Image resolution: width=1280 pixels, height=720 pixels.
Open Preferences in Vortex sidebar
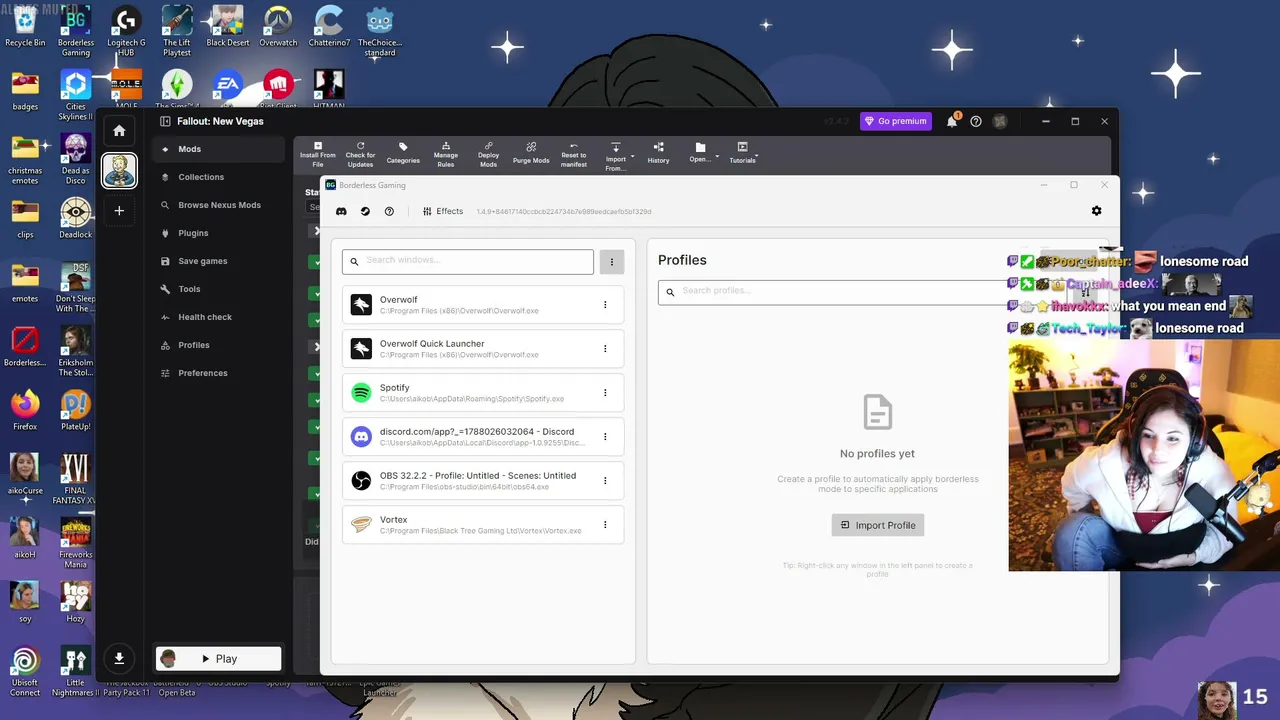(x=218, y=373)
